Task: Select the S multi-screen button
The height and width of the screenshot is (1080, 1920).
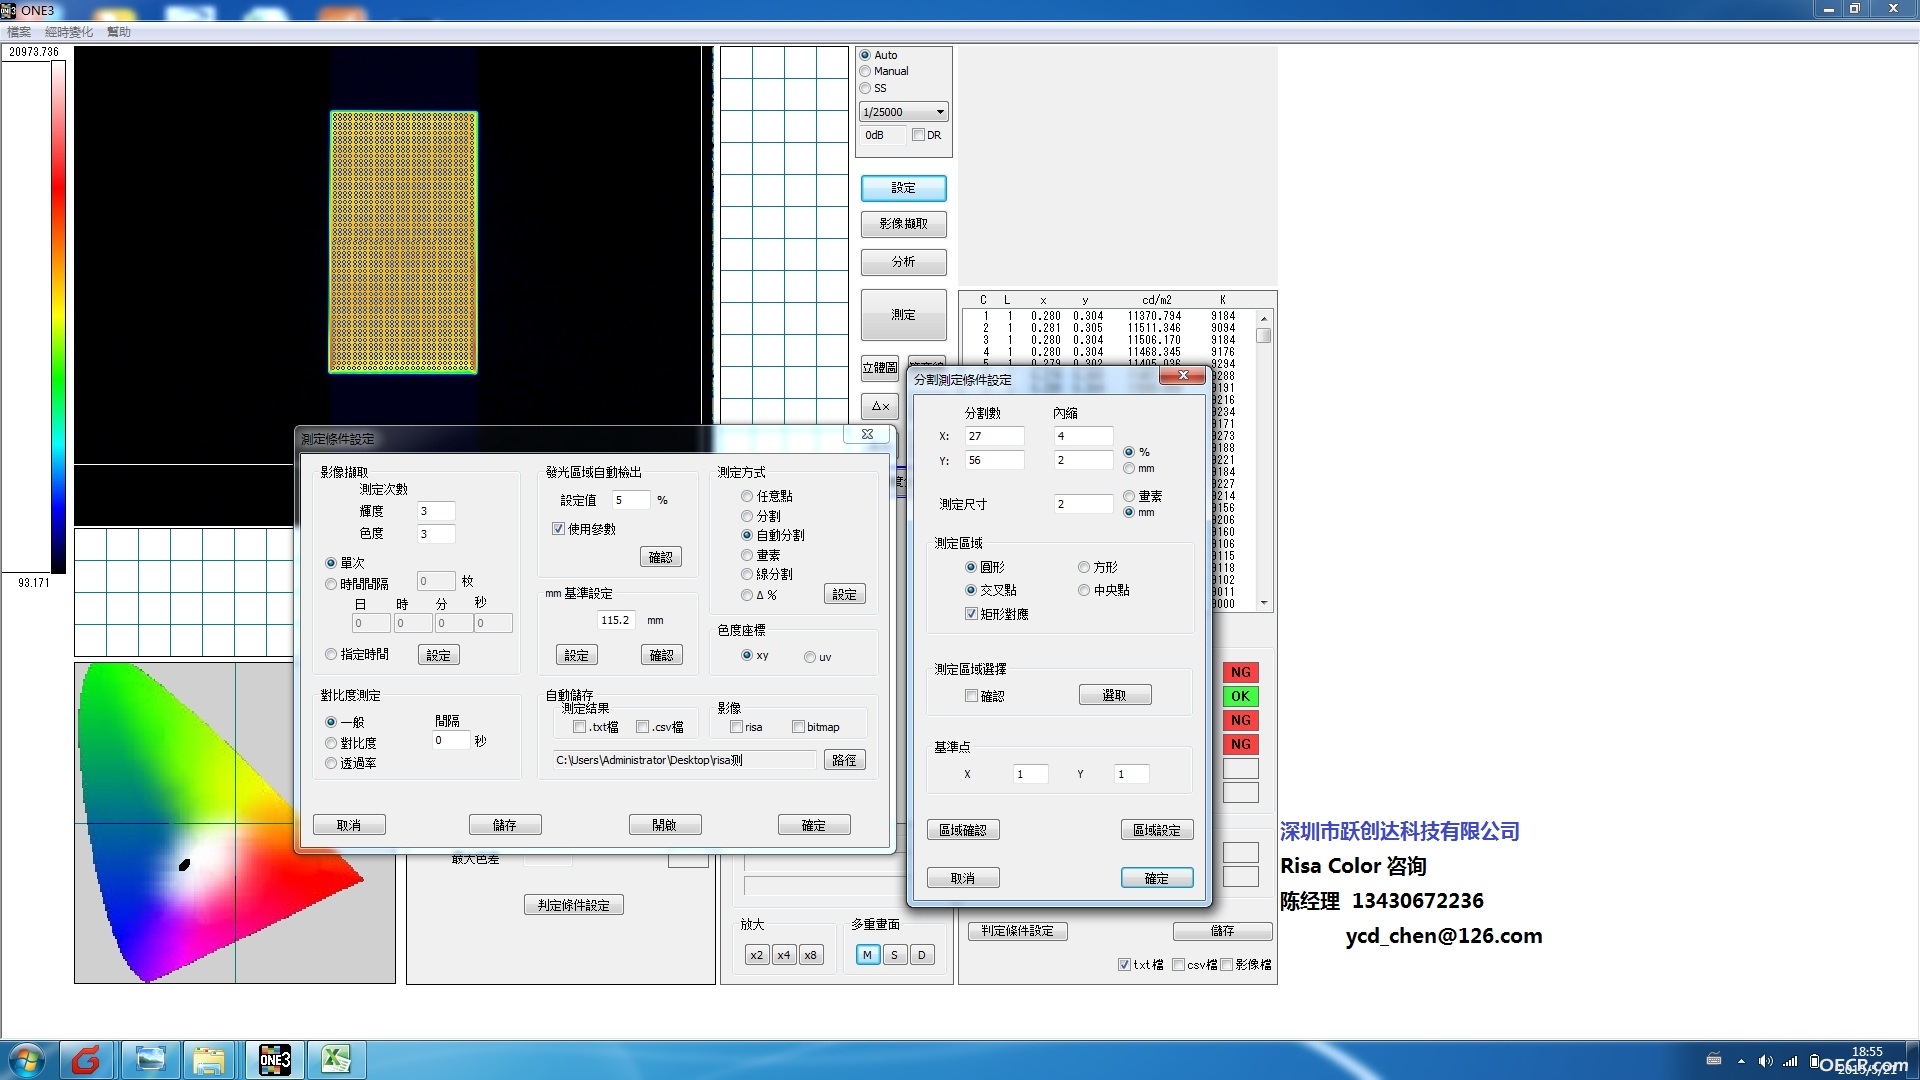Action: point(894,955)
